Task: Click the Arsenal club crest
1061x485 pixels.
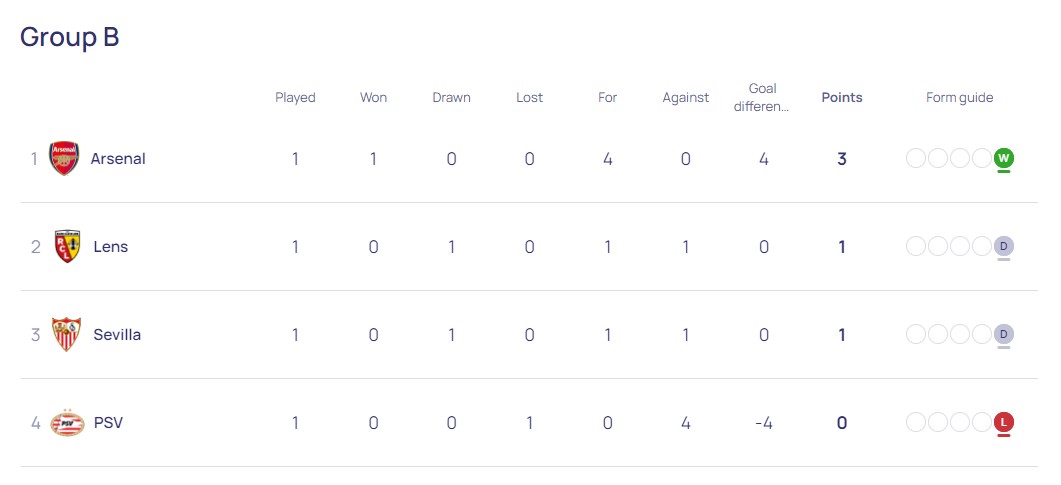Action: coord(64,159)
